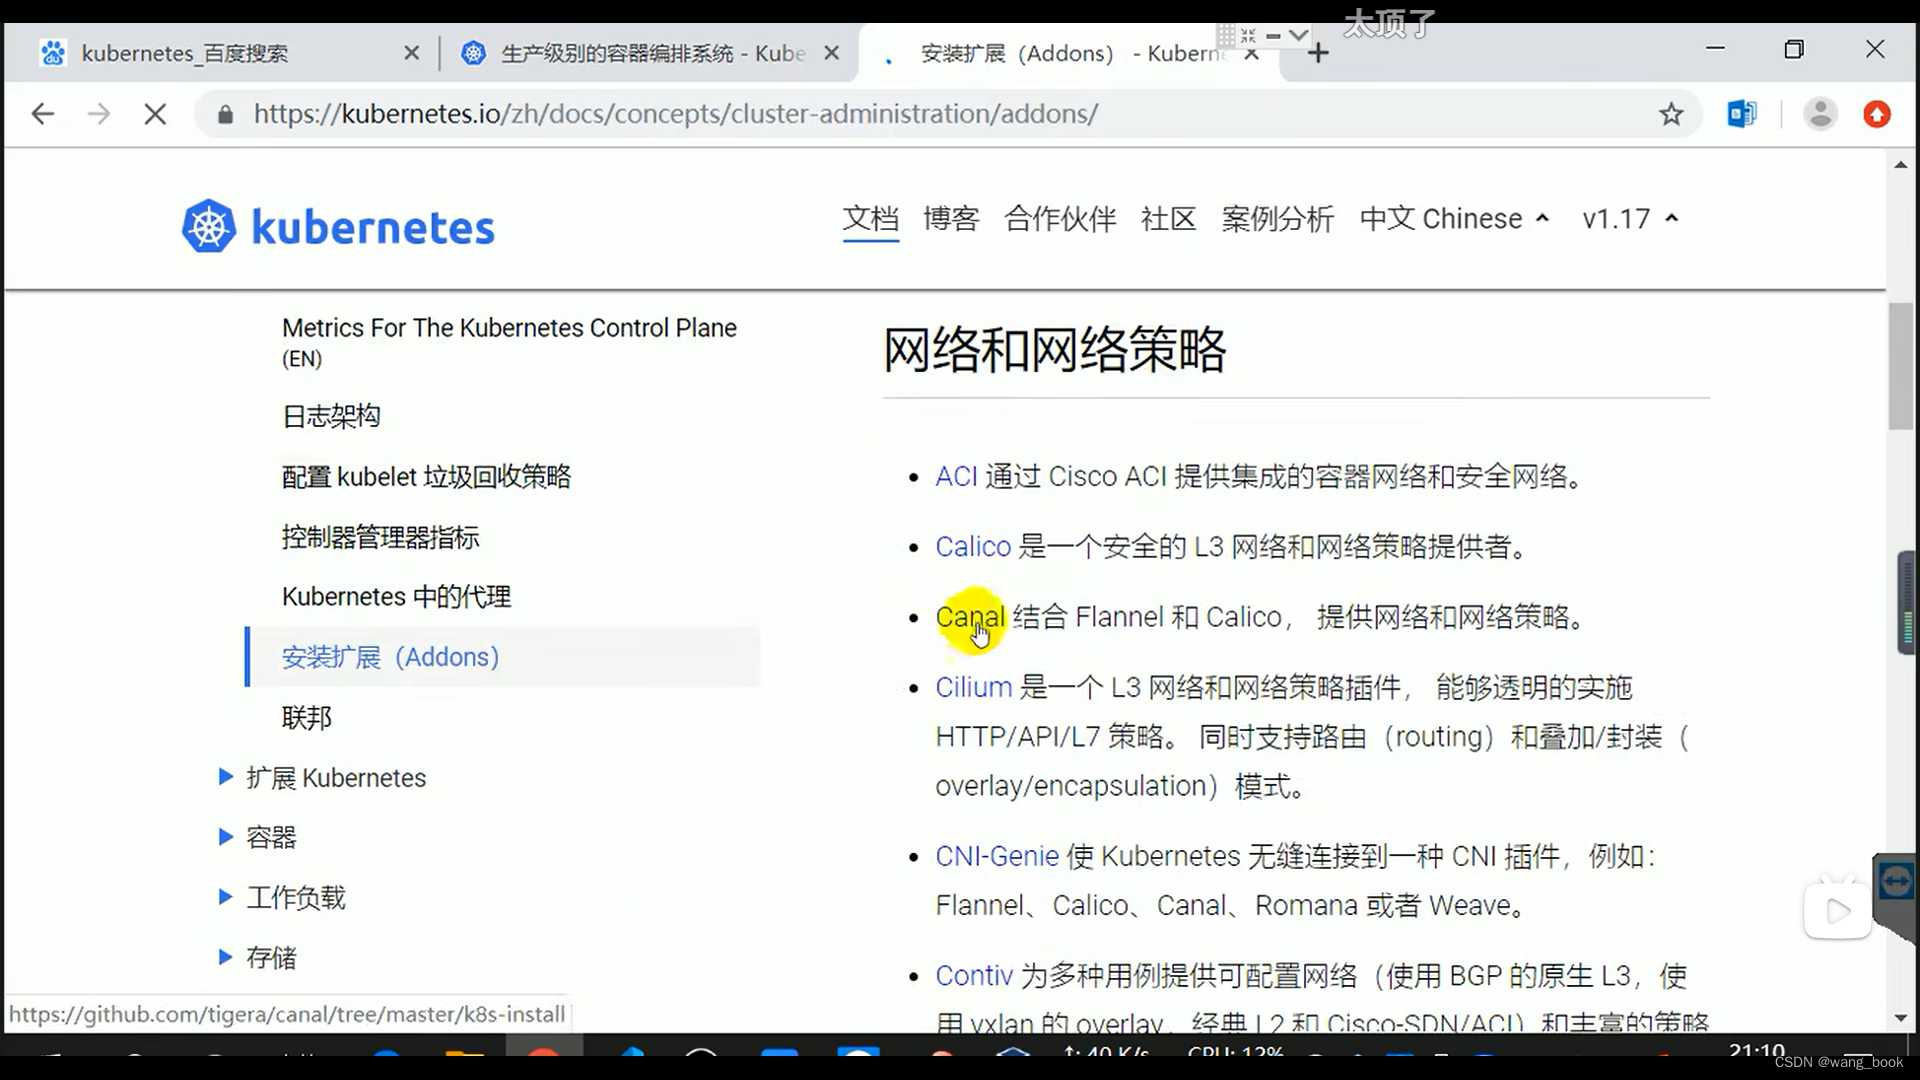This screenshot has height=1080, width=1920.
Task: Click the browser forward arrow
Action: (x=98, y=114)
